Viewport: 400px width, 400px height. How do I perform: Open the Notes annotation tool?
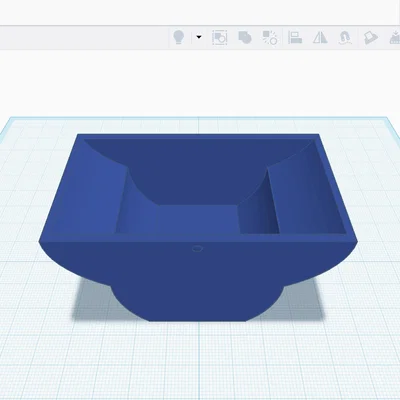coord(370,38)
